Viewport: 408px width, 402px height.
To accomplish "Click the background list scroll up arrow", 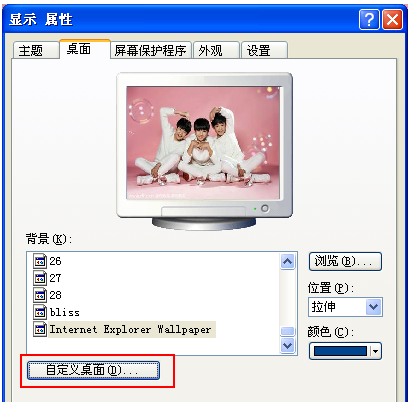I will point(287,262).
